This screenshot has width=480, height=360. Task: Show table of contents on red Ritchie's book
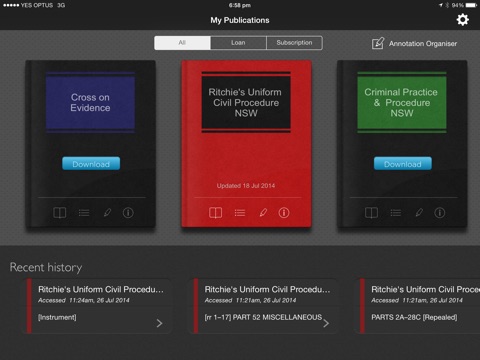click(240, 213)
